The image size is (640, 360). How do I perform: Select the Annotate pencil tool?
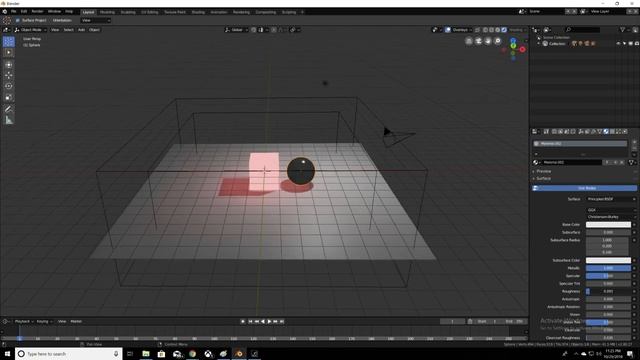coord(9,109)
